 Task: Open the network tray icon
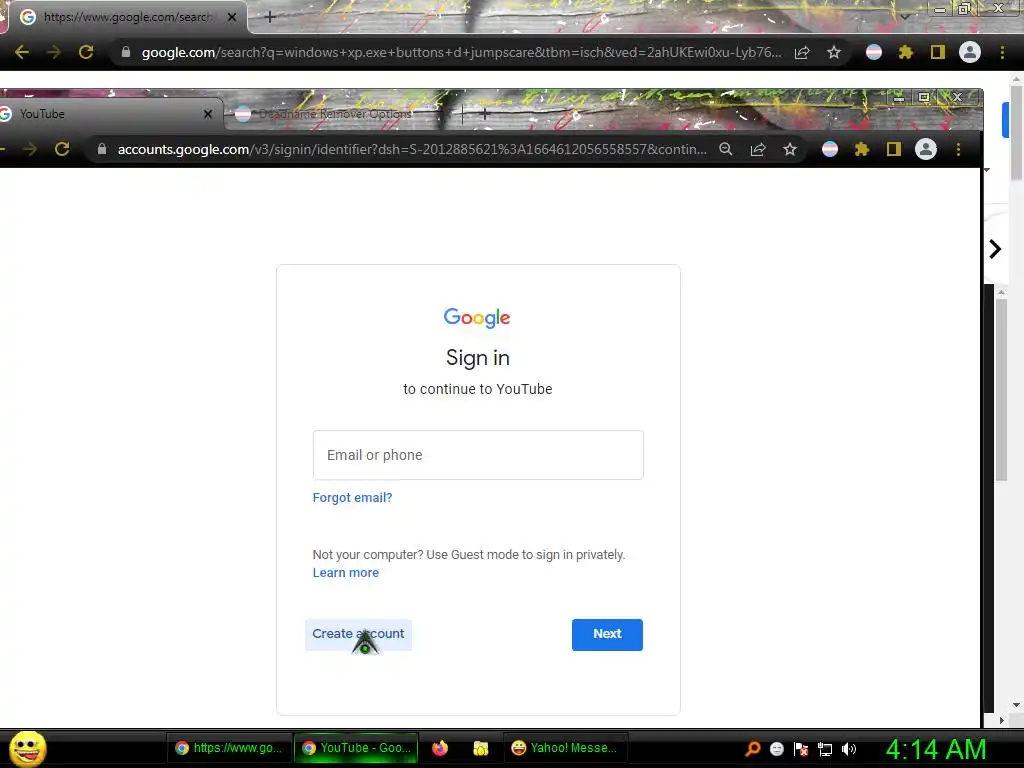(x=825, y=750)
